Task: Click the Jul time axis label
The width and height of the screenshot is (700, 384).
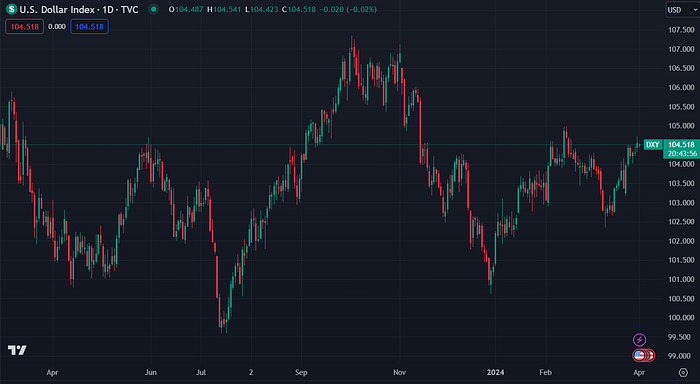Action: [x=200, y=372]
